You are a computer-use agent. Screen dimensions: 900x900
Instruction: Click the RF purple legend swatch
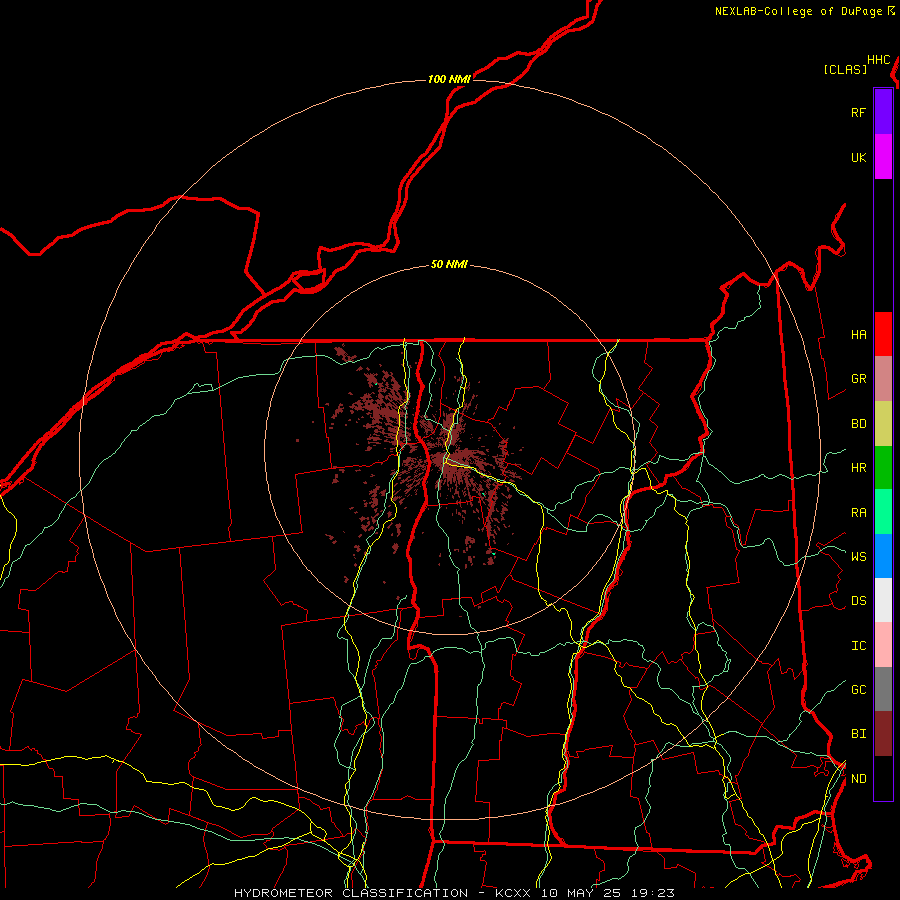pos(883,112)
